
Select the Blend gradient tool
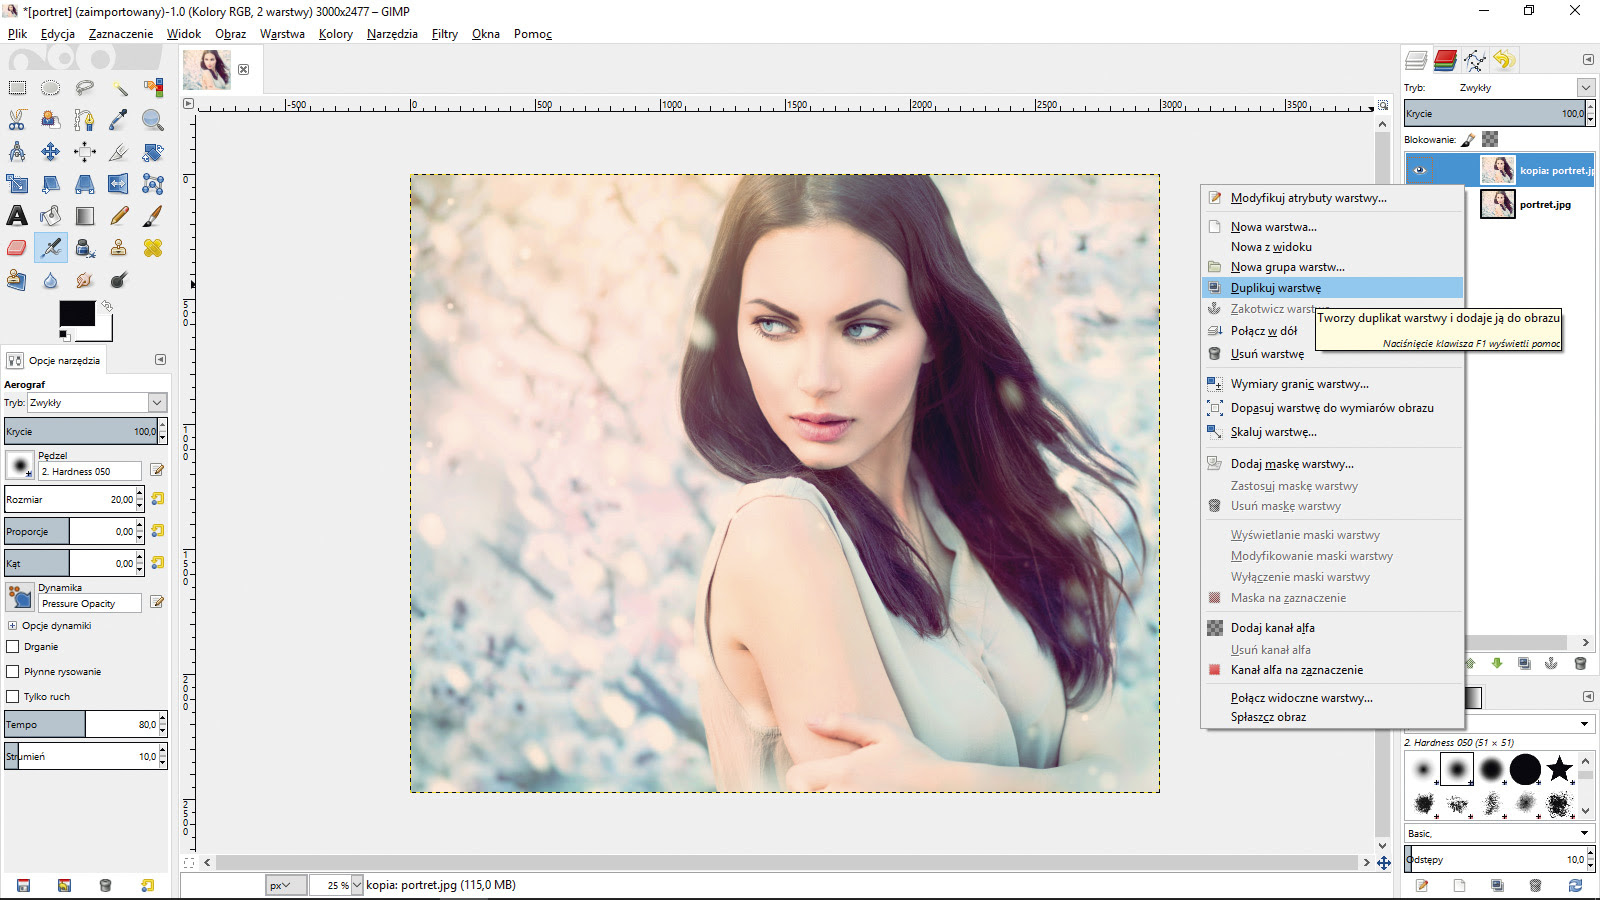pos(85,216)
